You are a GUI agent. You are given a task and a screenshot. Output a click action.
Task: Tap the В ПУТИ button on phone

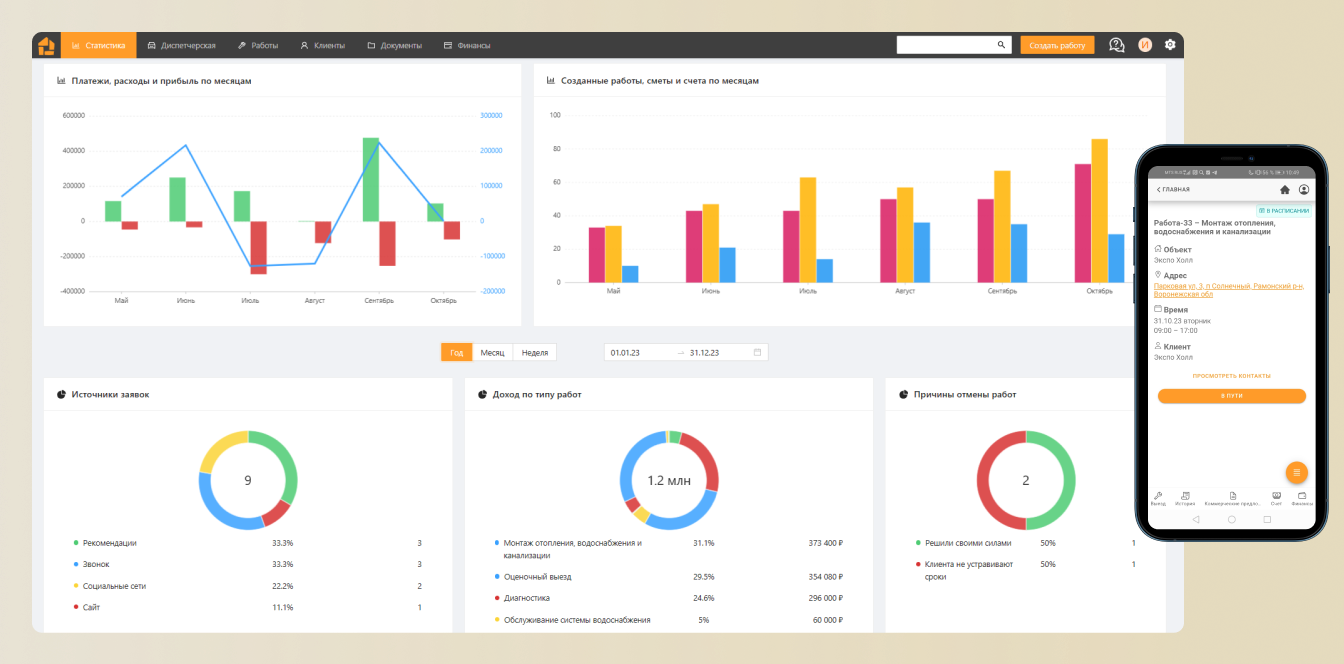[x=1232, y=396]
